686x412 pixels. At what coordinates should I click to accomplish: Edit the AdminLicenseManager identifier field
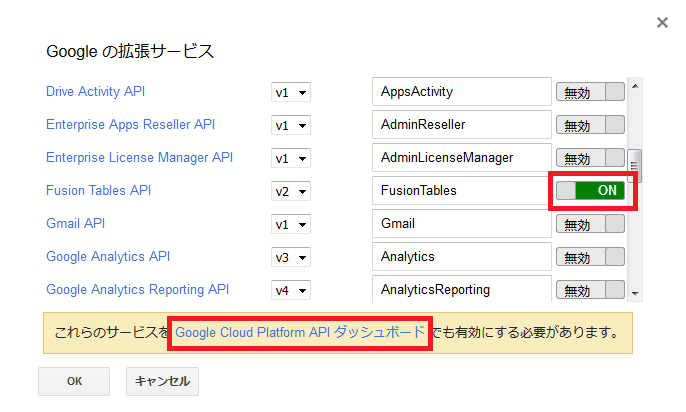[462, 157]
